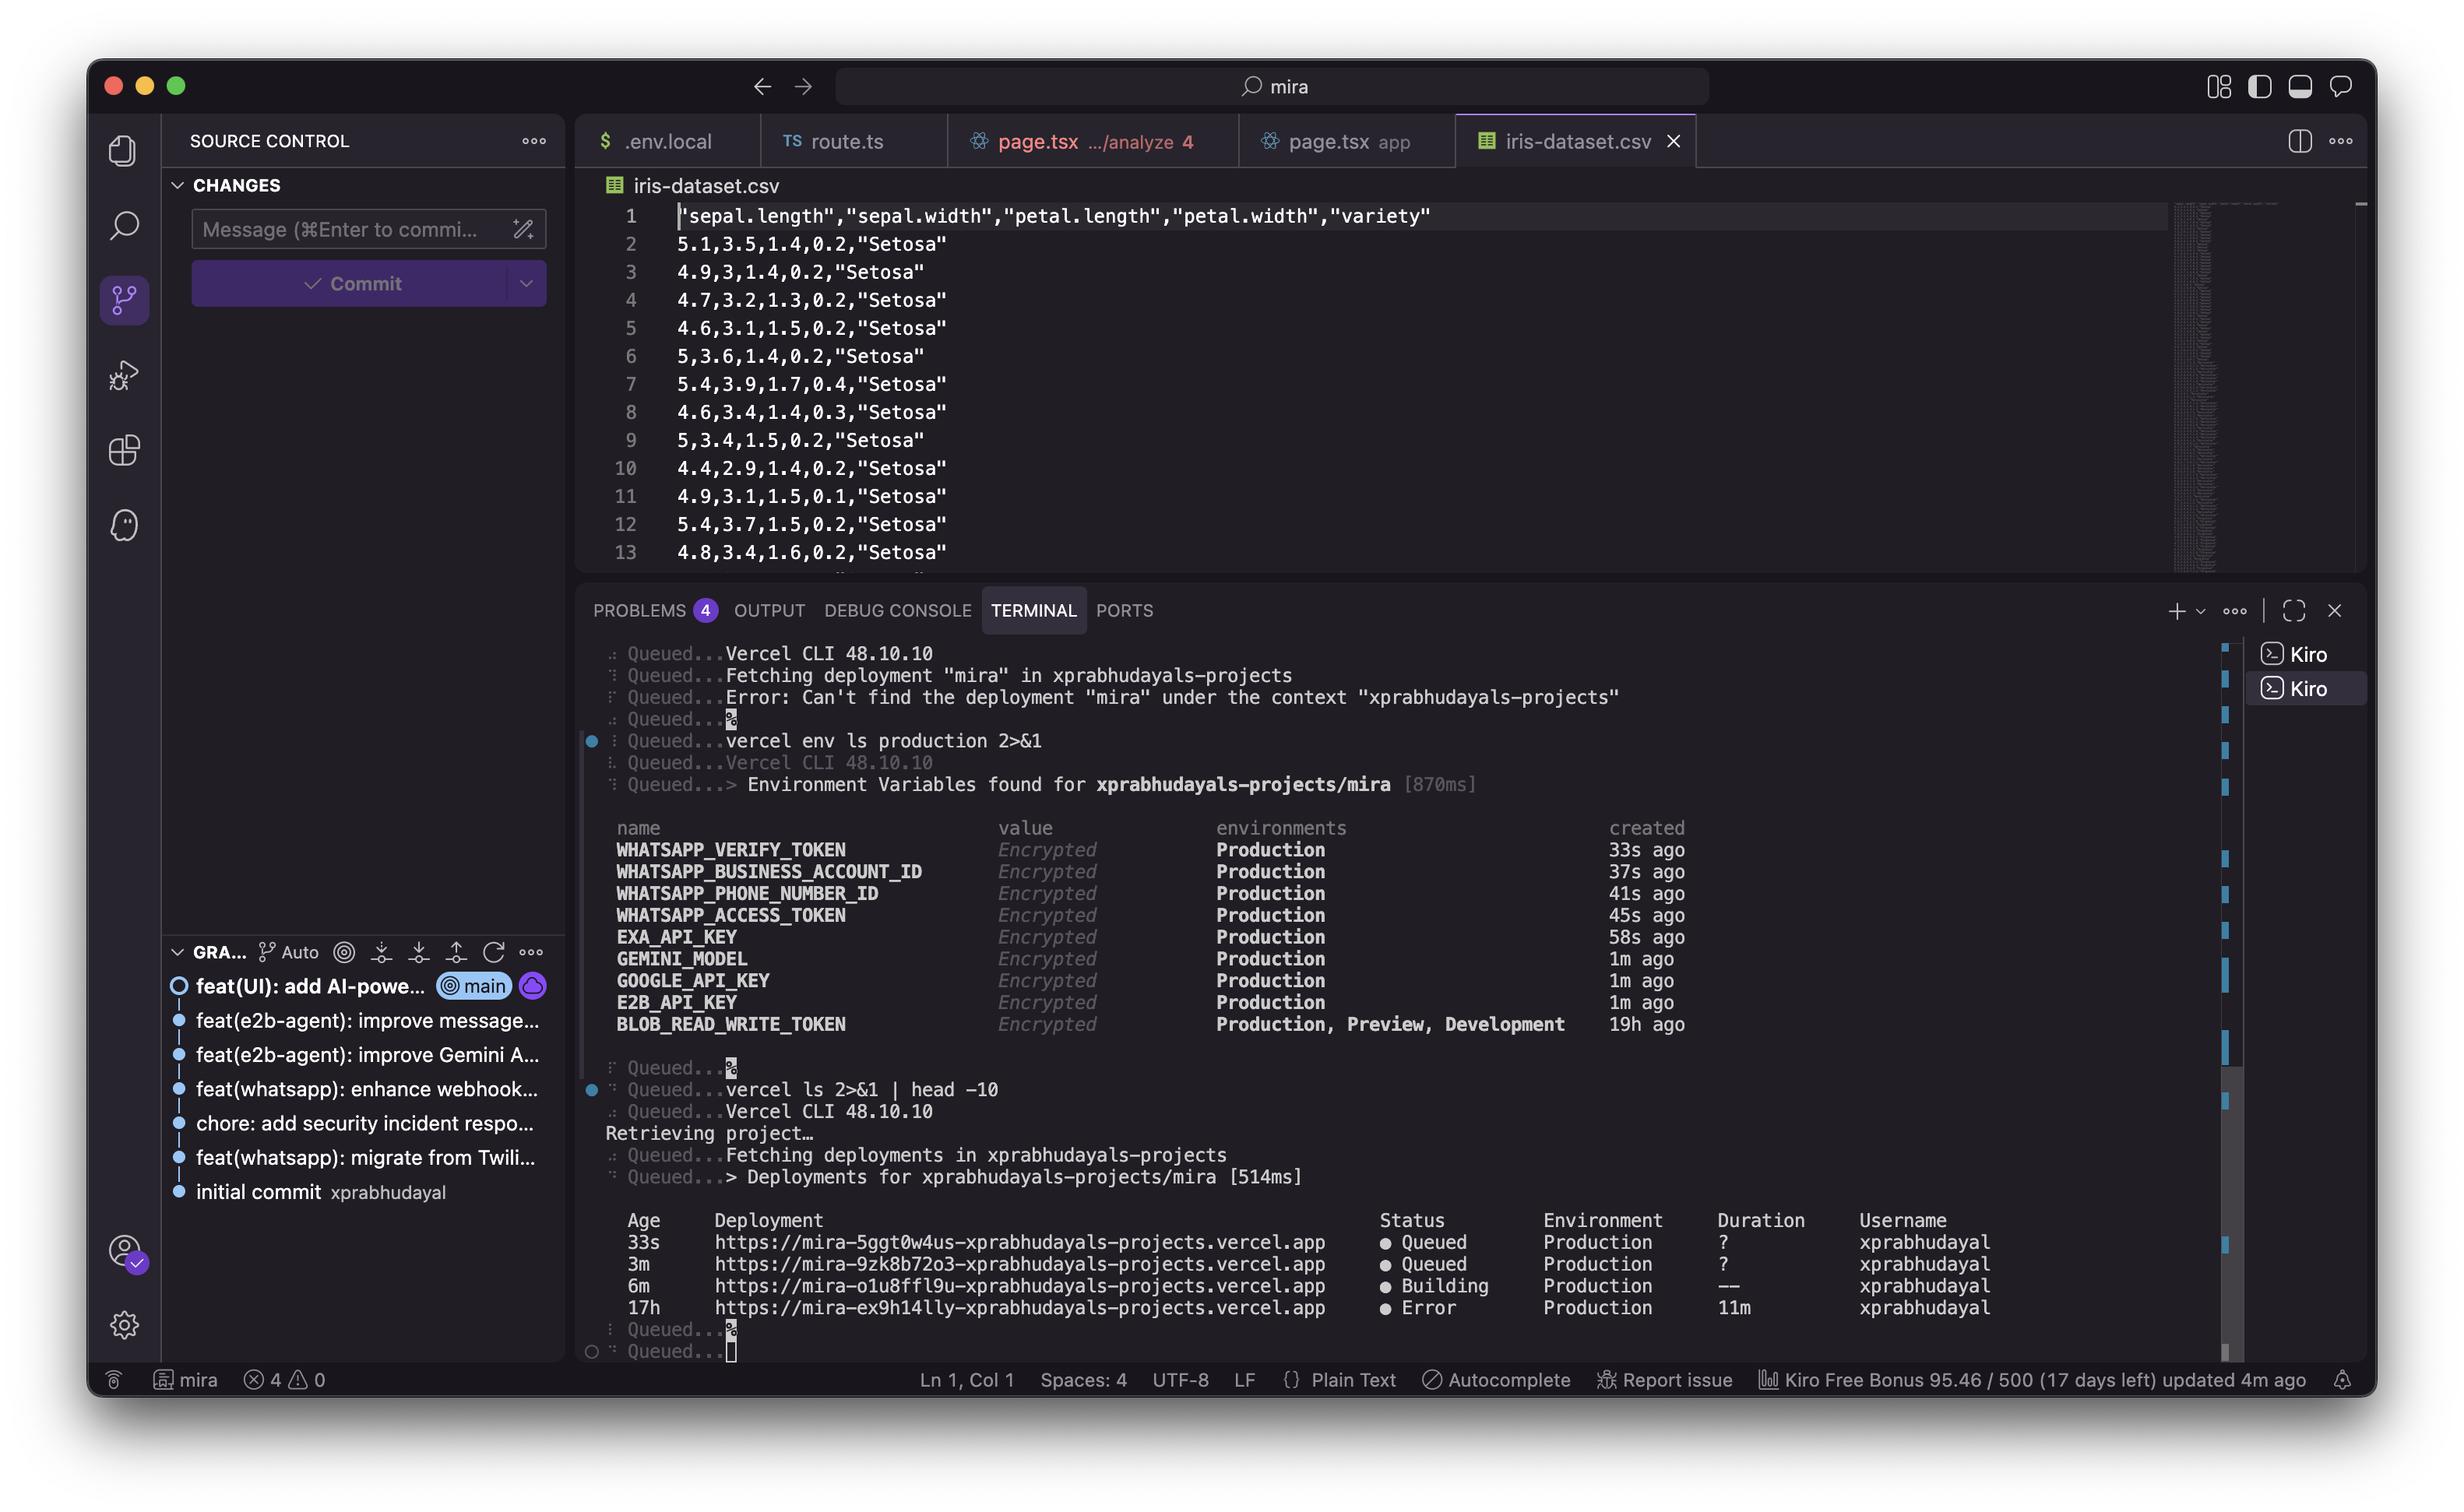2464x1512 pixels.
Task: Generate commit message with sparkle icon
Action: 523,229
